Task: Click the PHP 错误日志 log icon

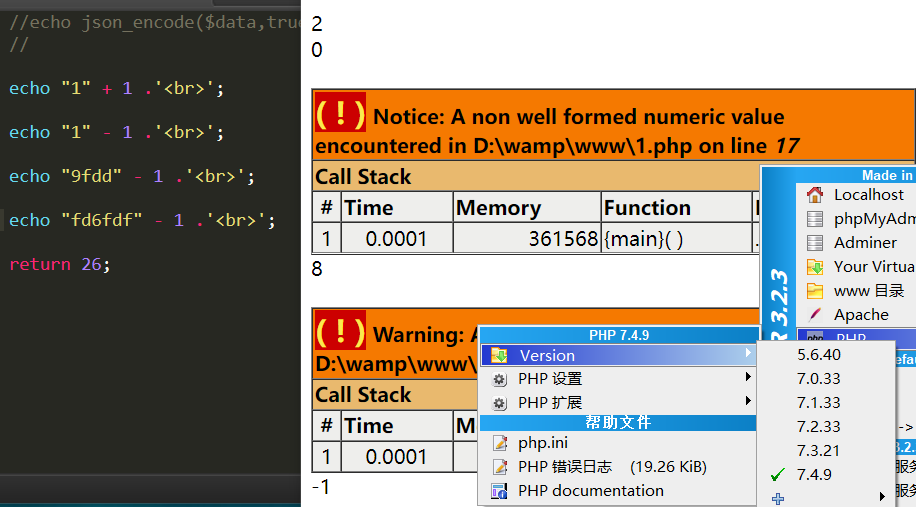Action: point(499,467)
